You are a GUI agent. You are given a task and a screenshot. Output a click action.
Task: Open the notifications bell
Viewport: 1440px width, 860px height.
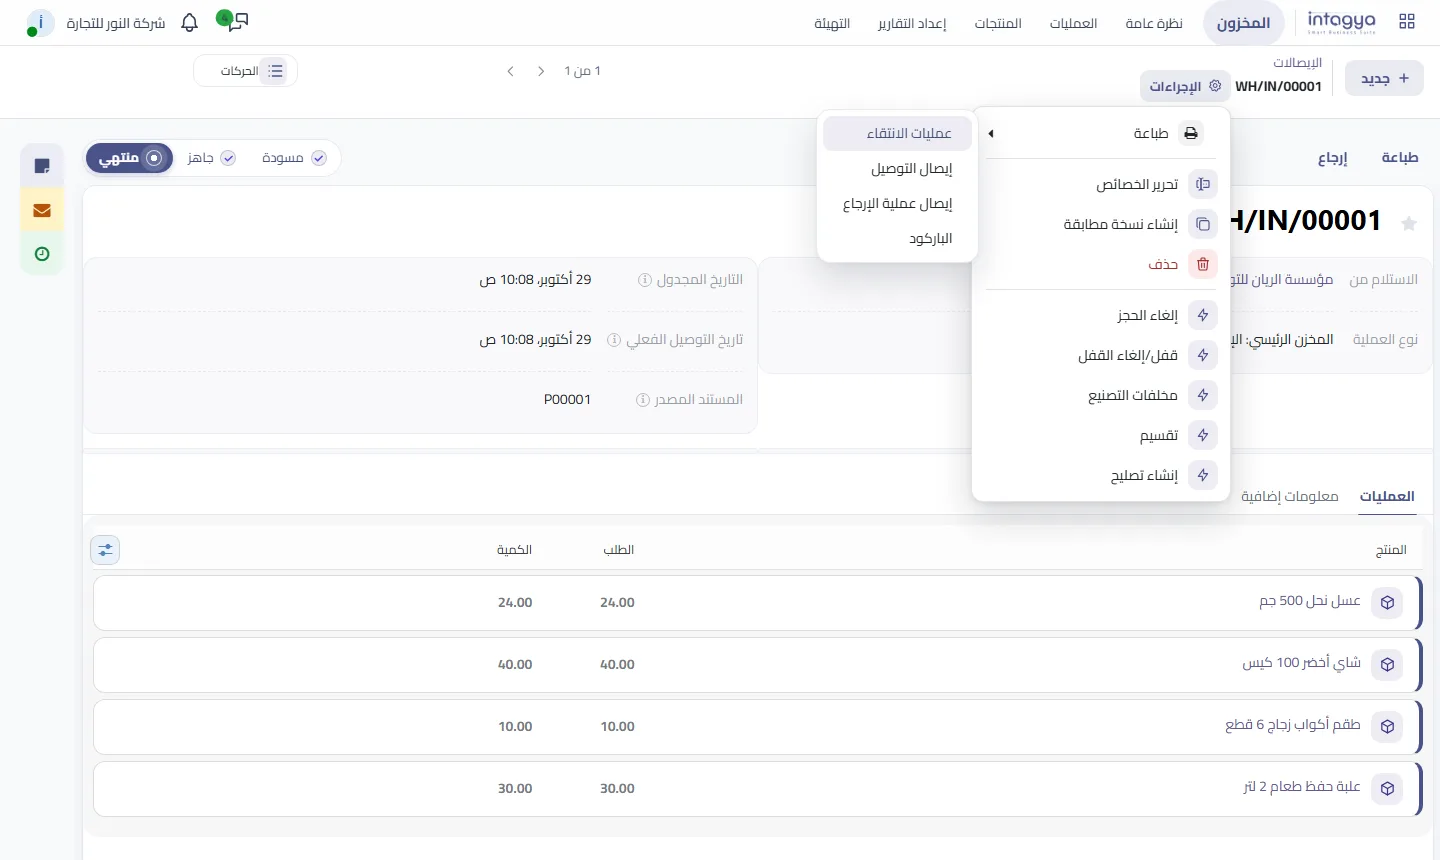click(x=190, y=22)
